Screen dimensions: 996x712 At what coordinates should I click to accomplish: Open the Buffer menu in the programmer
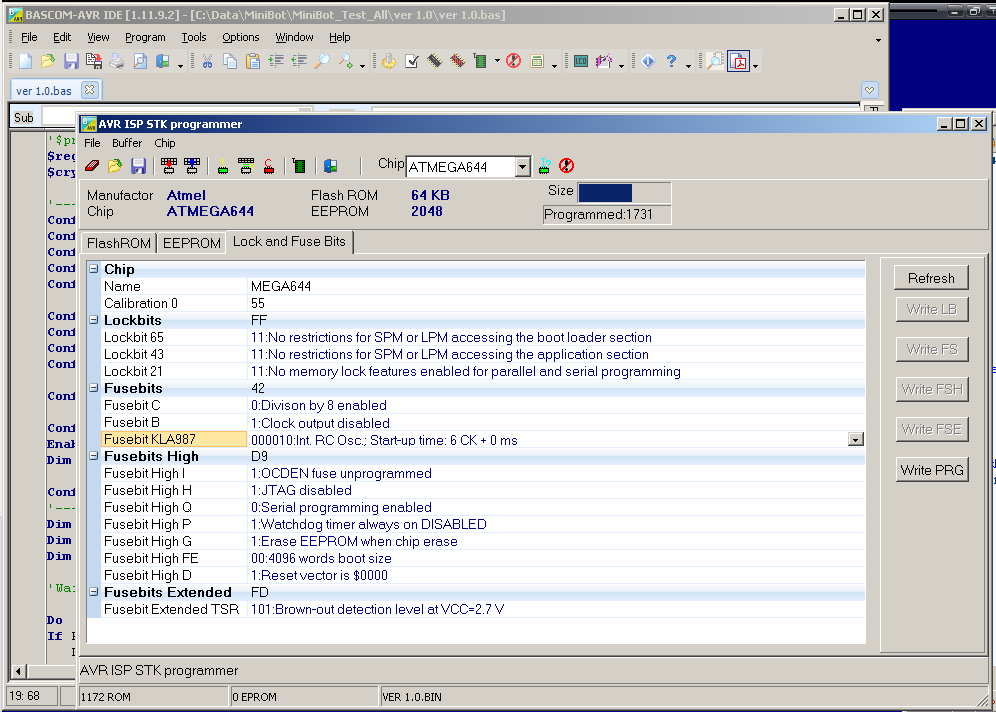pos(127,143)
